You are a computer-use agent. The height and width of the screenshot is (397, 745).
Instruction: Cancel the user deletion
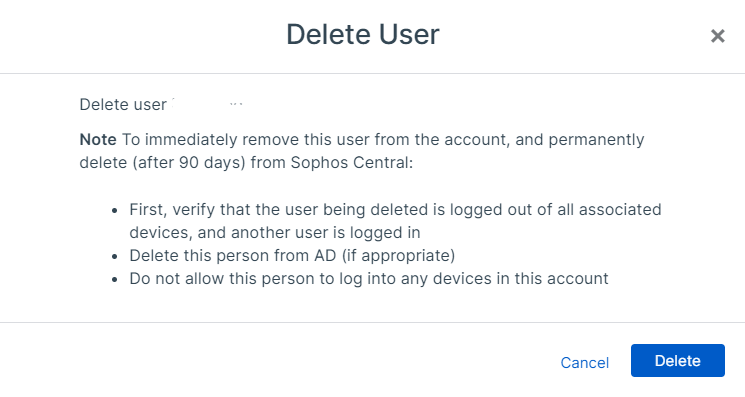tap(584, 362)
